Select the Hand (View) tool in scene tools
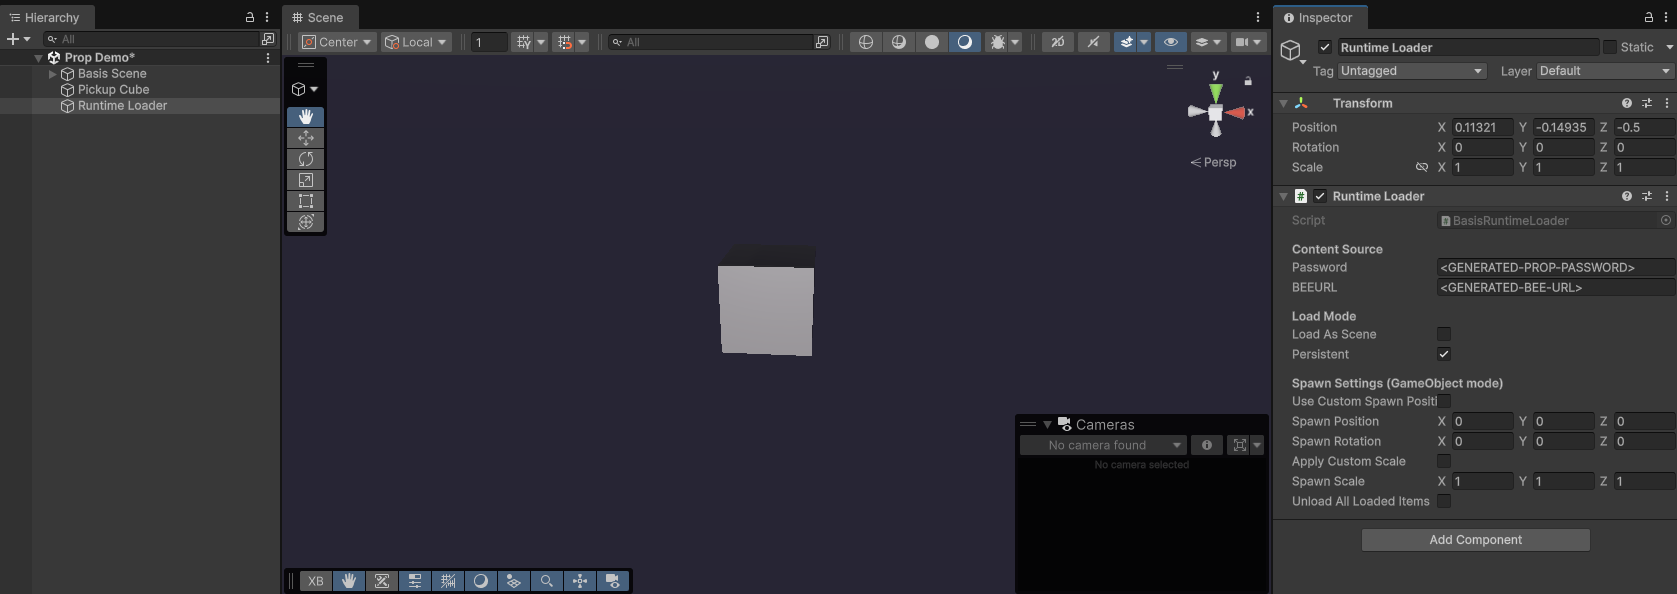This screenshot has width=1677, height=594. tap(306, 117)
